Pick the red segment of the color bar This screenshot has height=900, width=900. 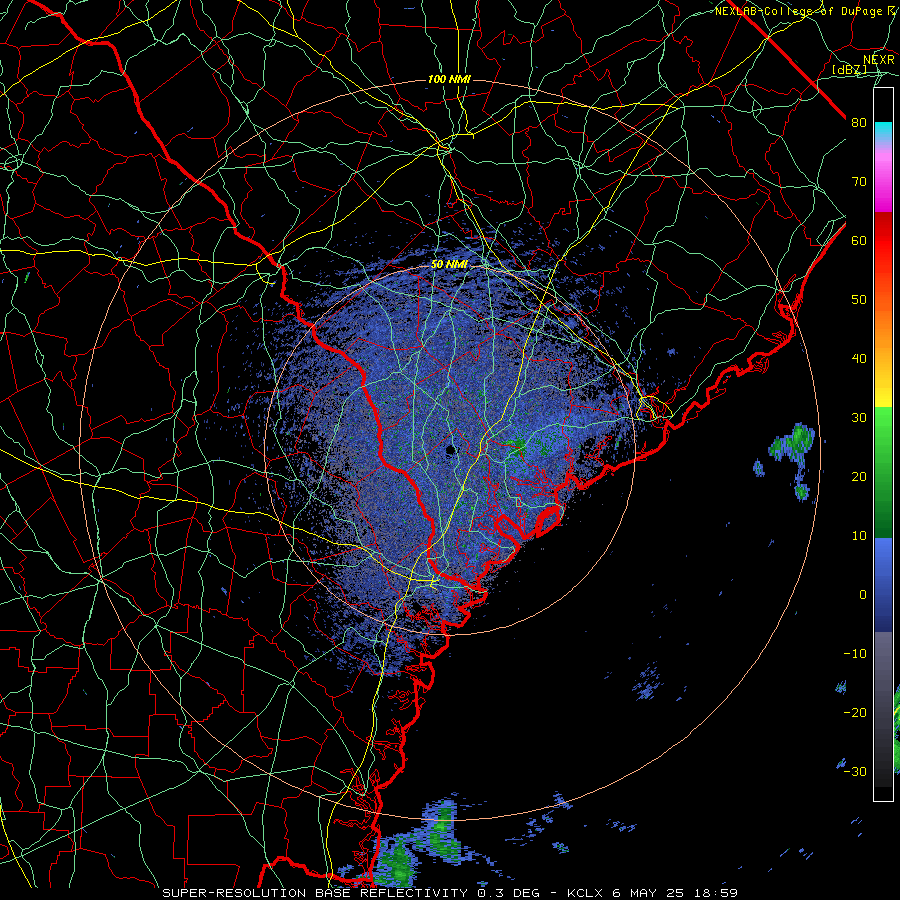coord(883,243)
